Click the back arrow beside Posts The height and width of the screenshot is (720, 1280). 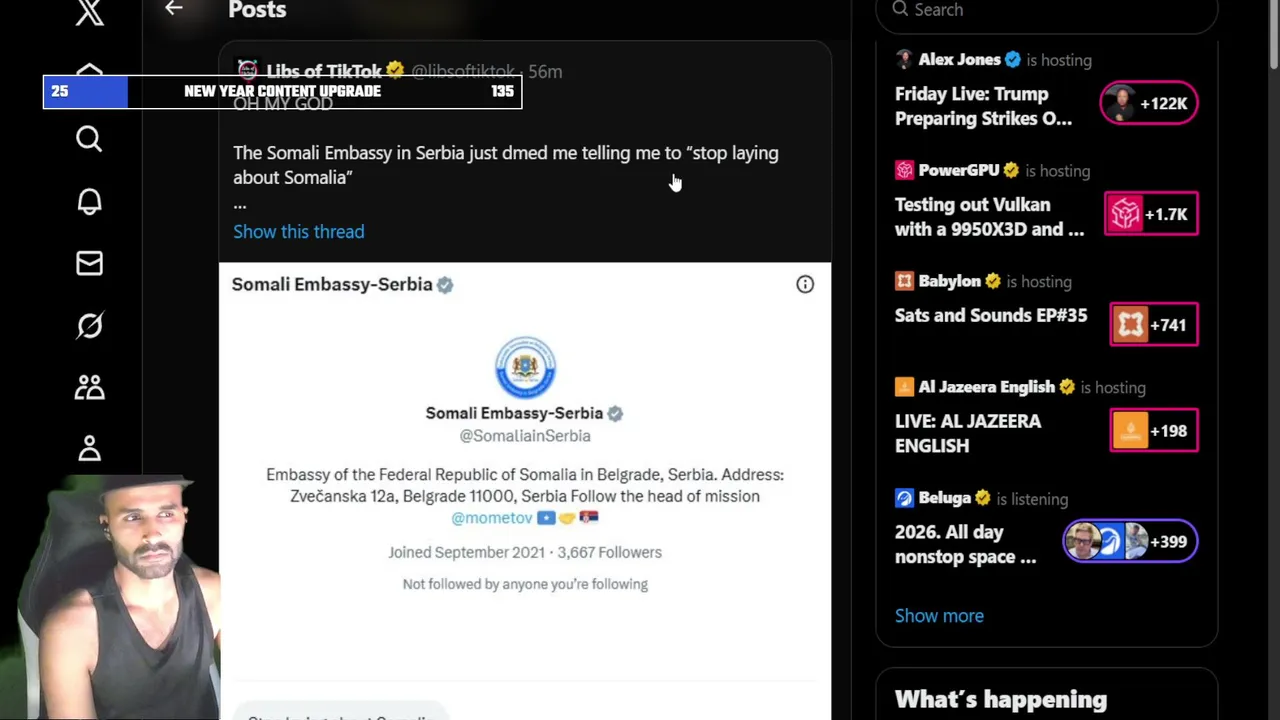[x=174, y=9]
